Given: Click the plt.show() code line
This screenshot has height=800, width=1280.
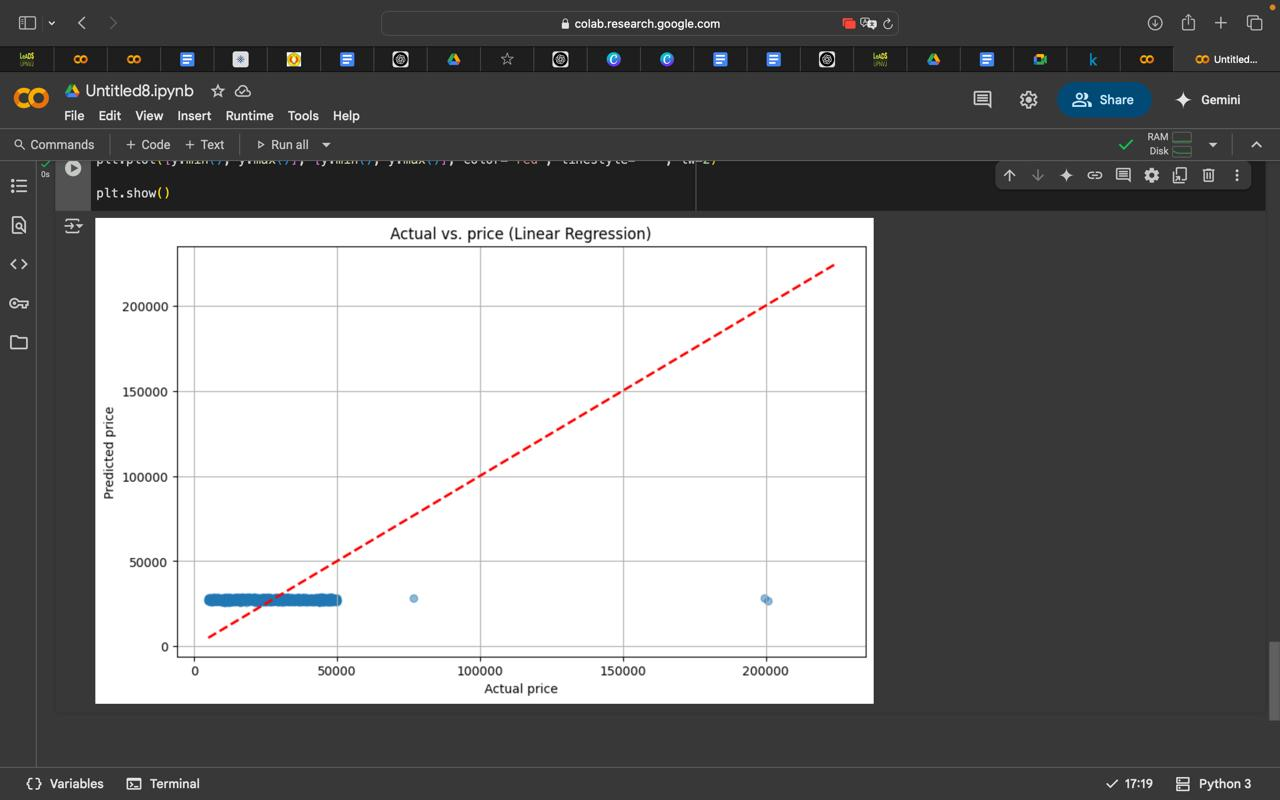Looking at the screenshot, I should tap(133, 193).
